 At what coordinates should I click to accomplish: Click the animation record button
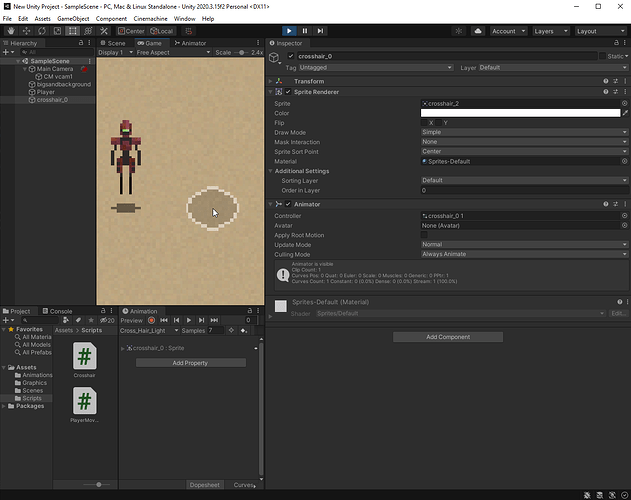(x=151, y=320)
